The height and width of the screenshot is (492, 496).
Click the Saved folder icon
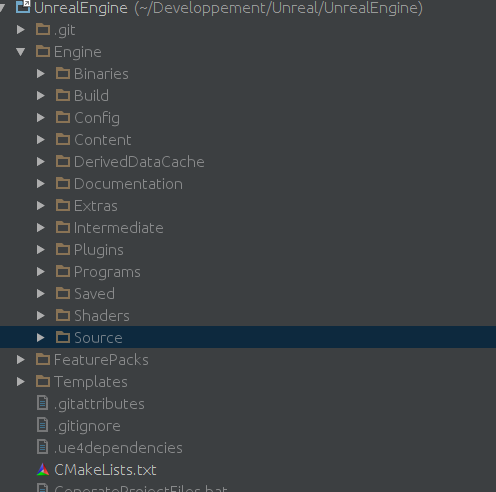(63, 293)
